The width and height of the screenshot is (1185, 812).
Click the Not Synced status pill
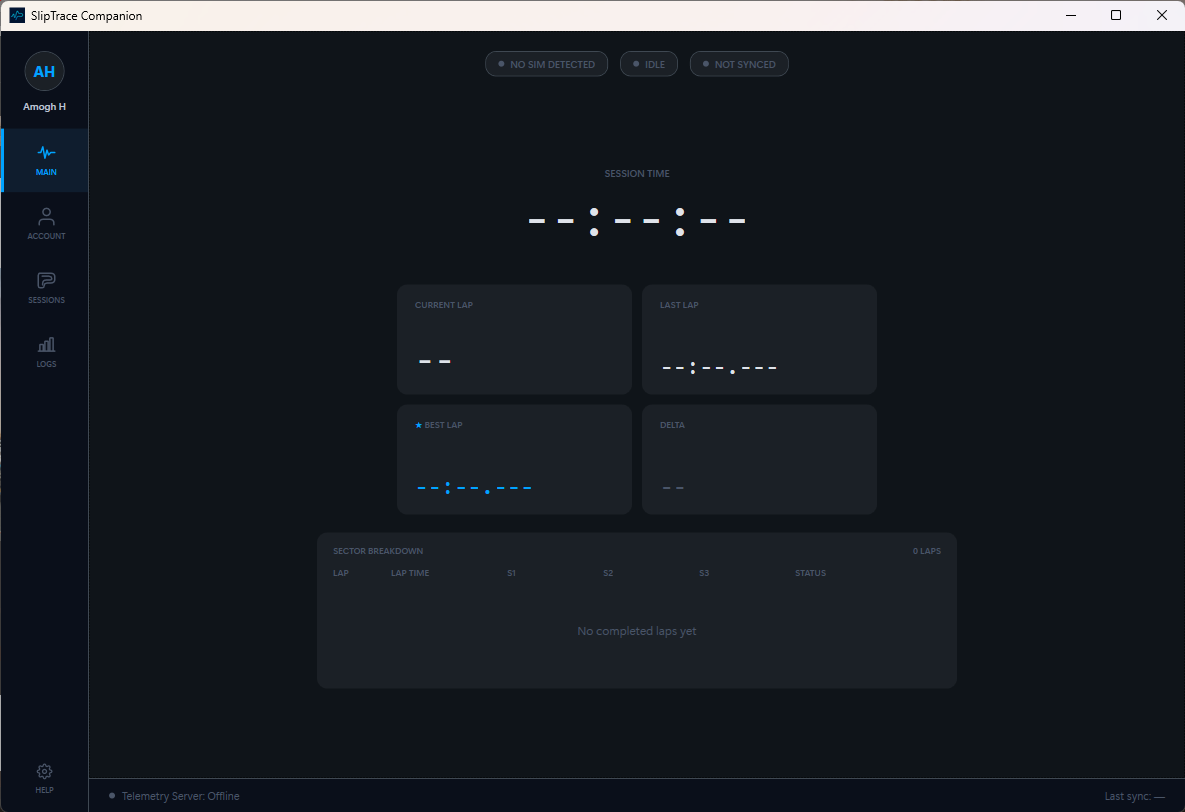739,64
